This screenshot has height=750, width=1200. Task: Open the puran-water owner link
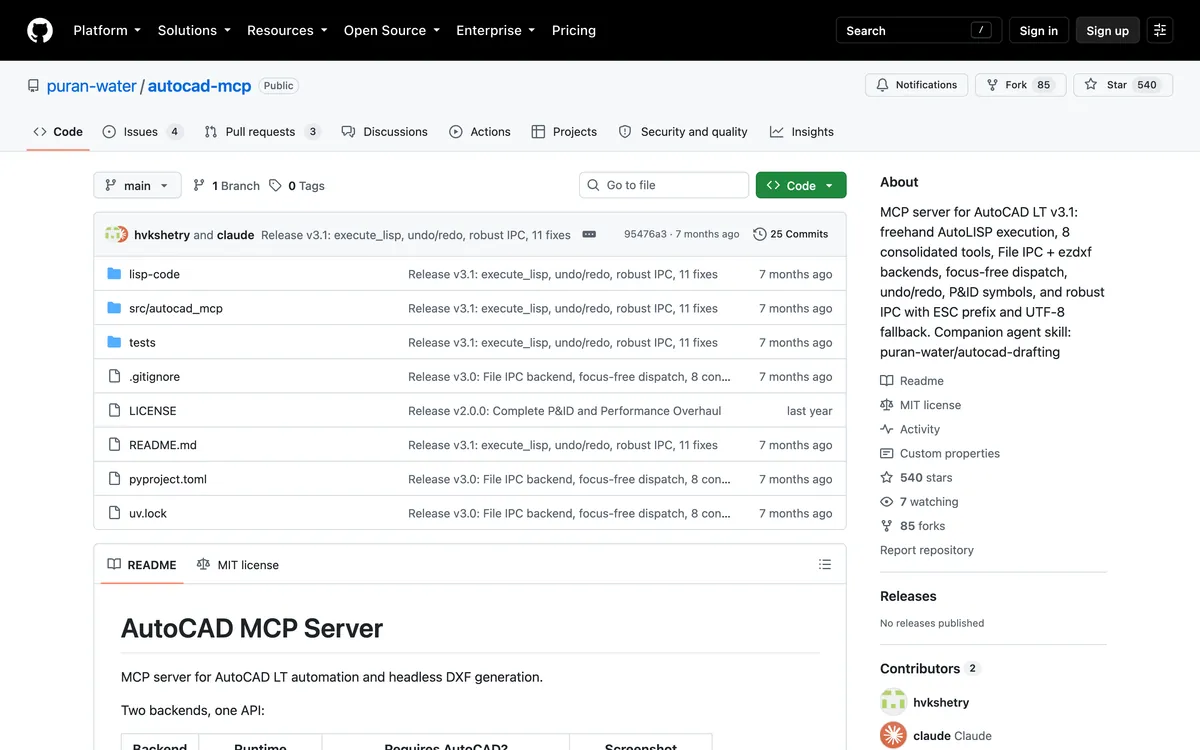pos(92,86)
